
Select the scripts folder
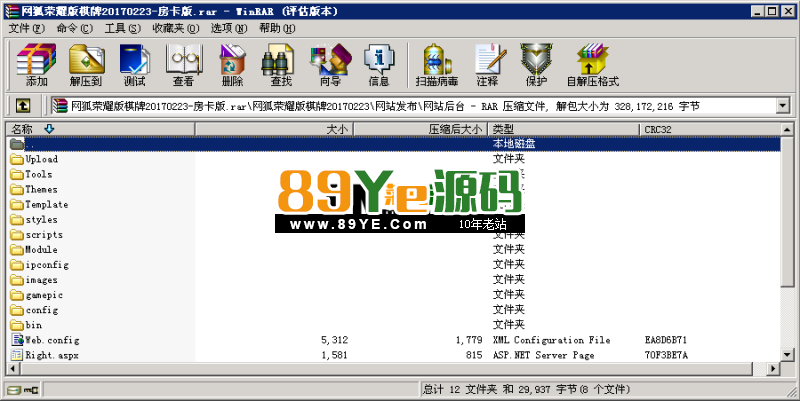pyautogui.click(x=37, y=235)
